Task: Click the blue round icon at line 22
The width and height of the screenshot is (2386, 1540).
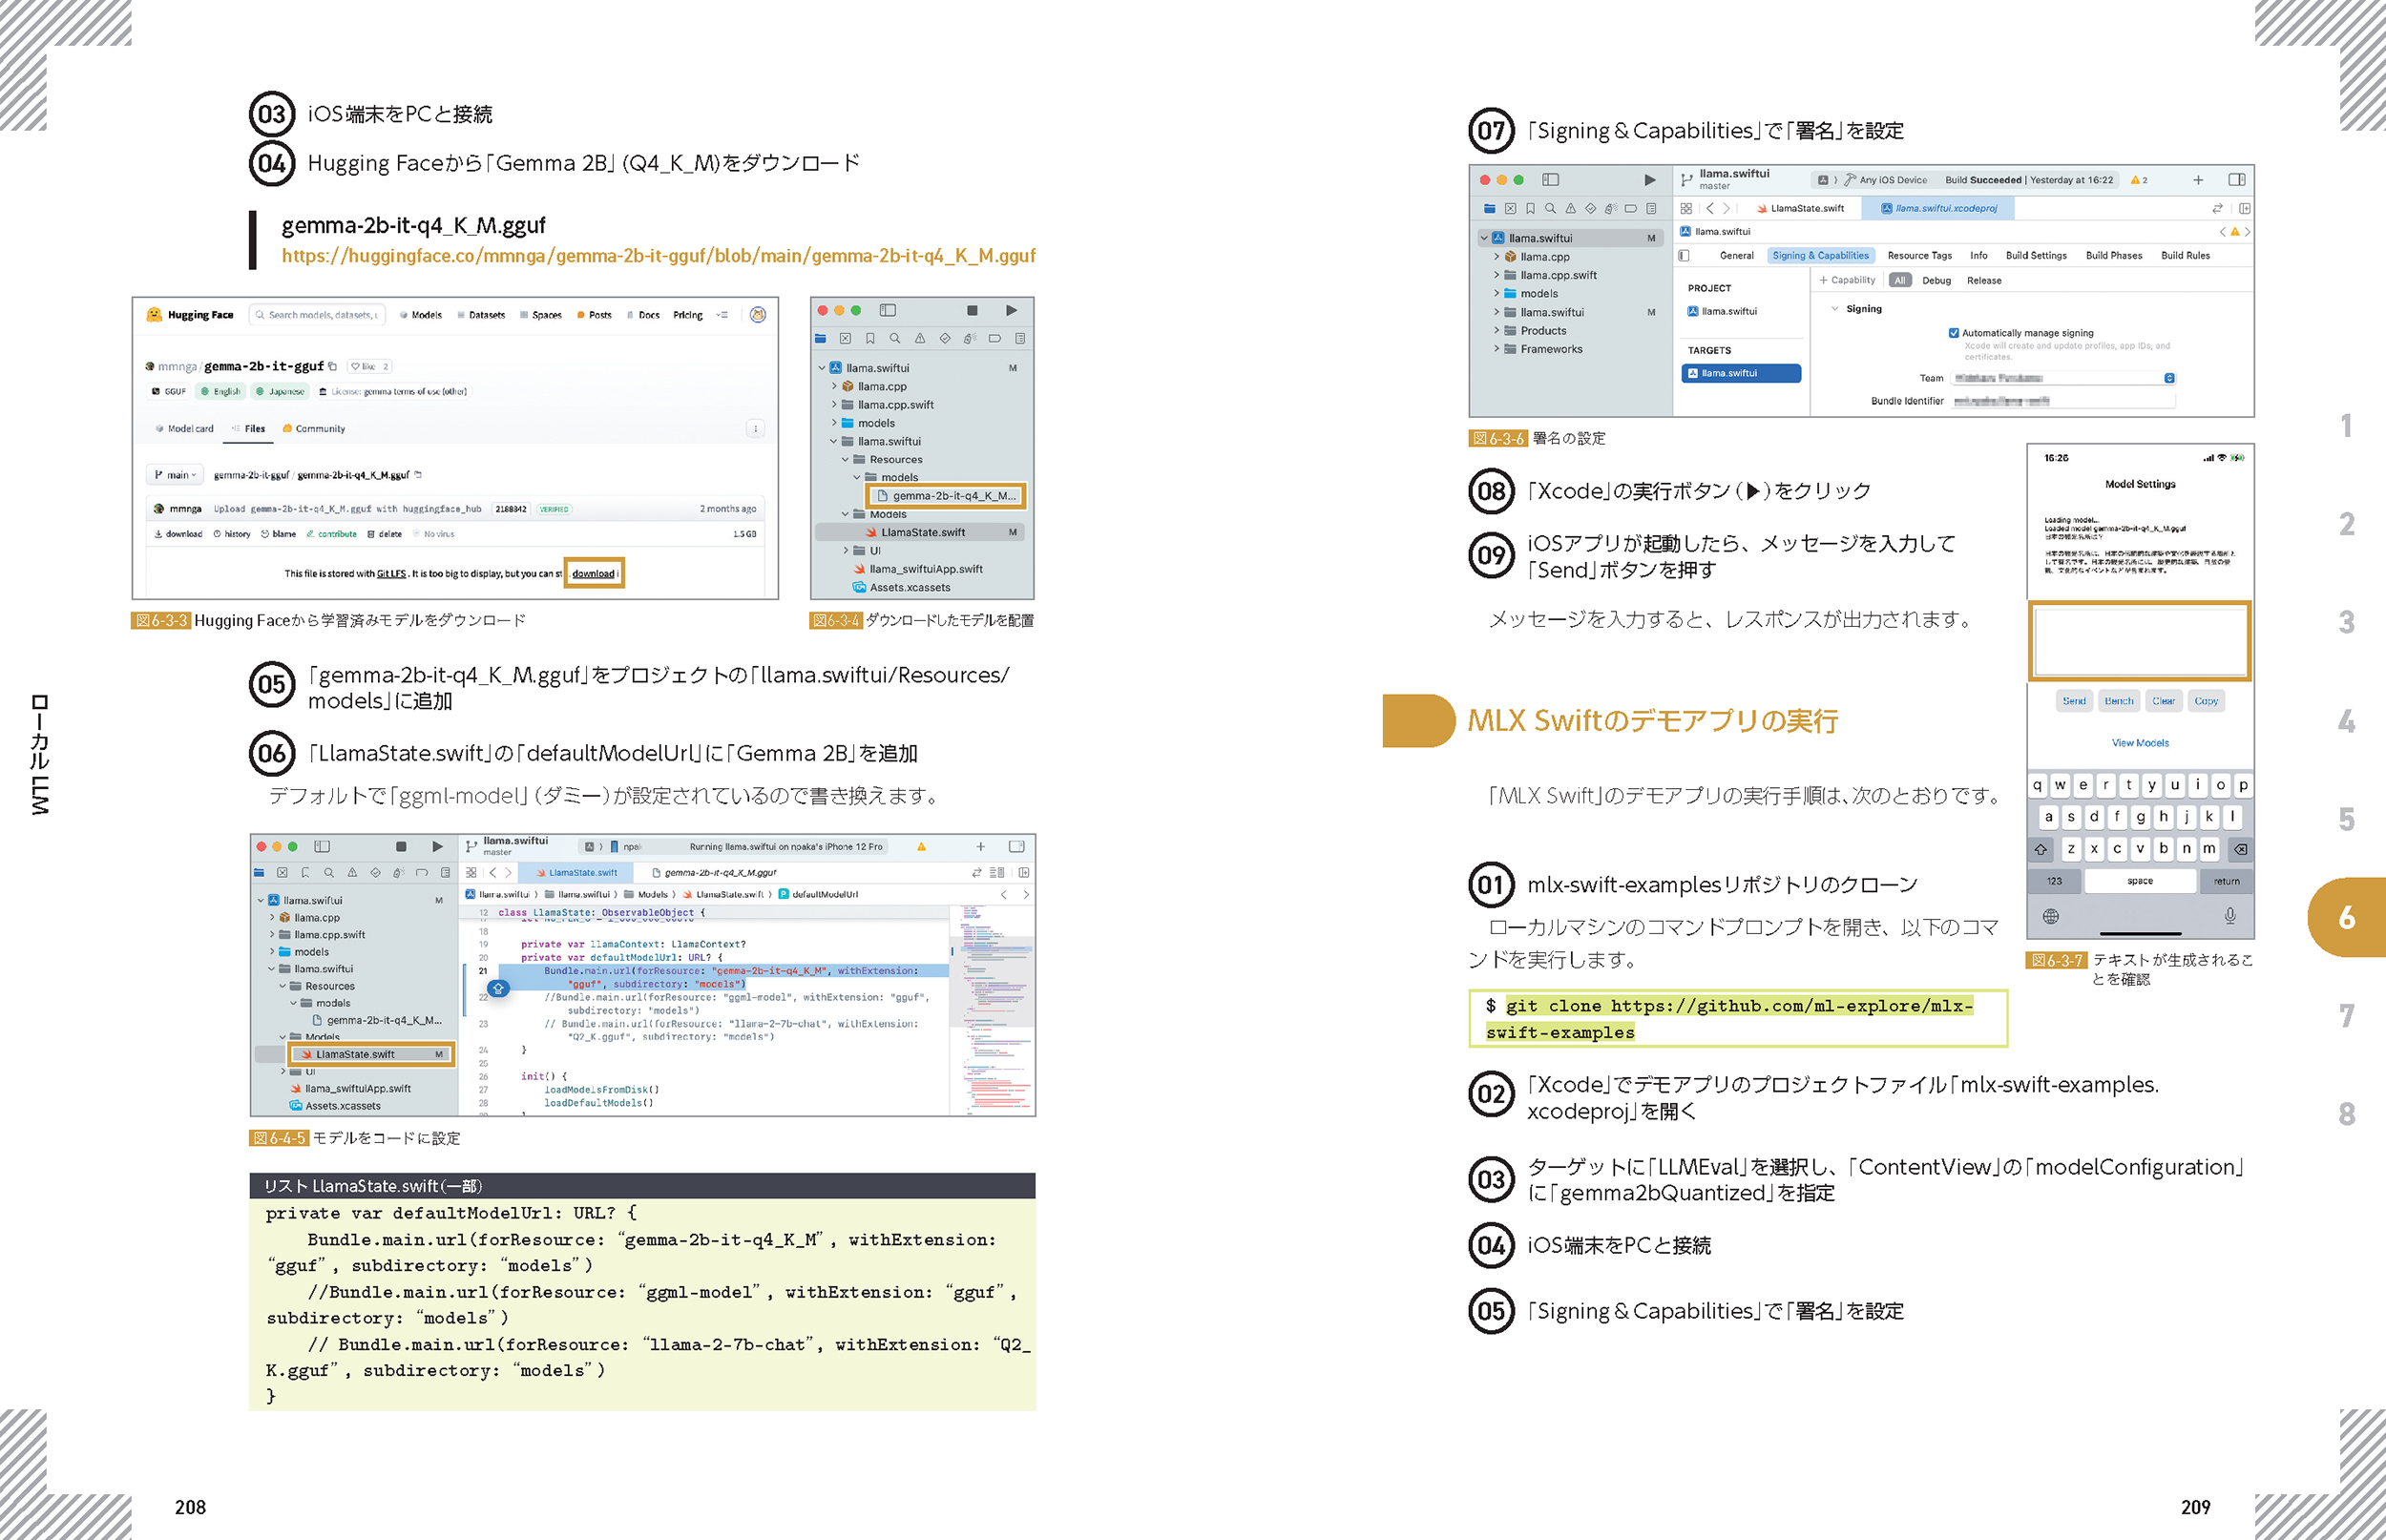Action: [498, 988]
